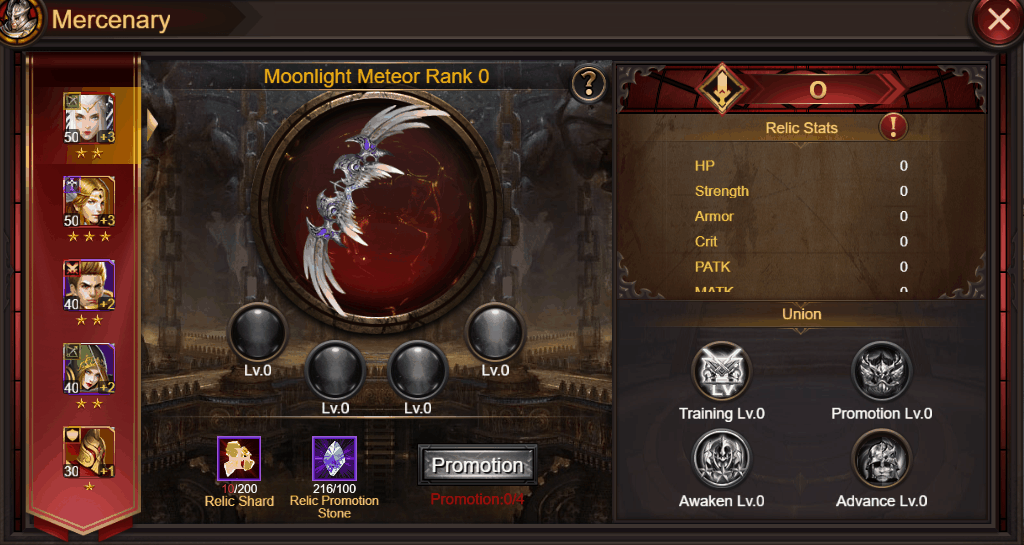Select the white-haired level 50 mercenary portrait
The height and width of the screenshot is (545, 1024).
89,118
